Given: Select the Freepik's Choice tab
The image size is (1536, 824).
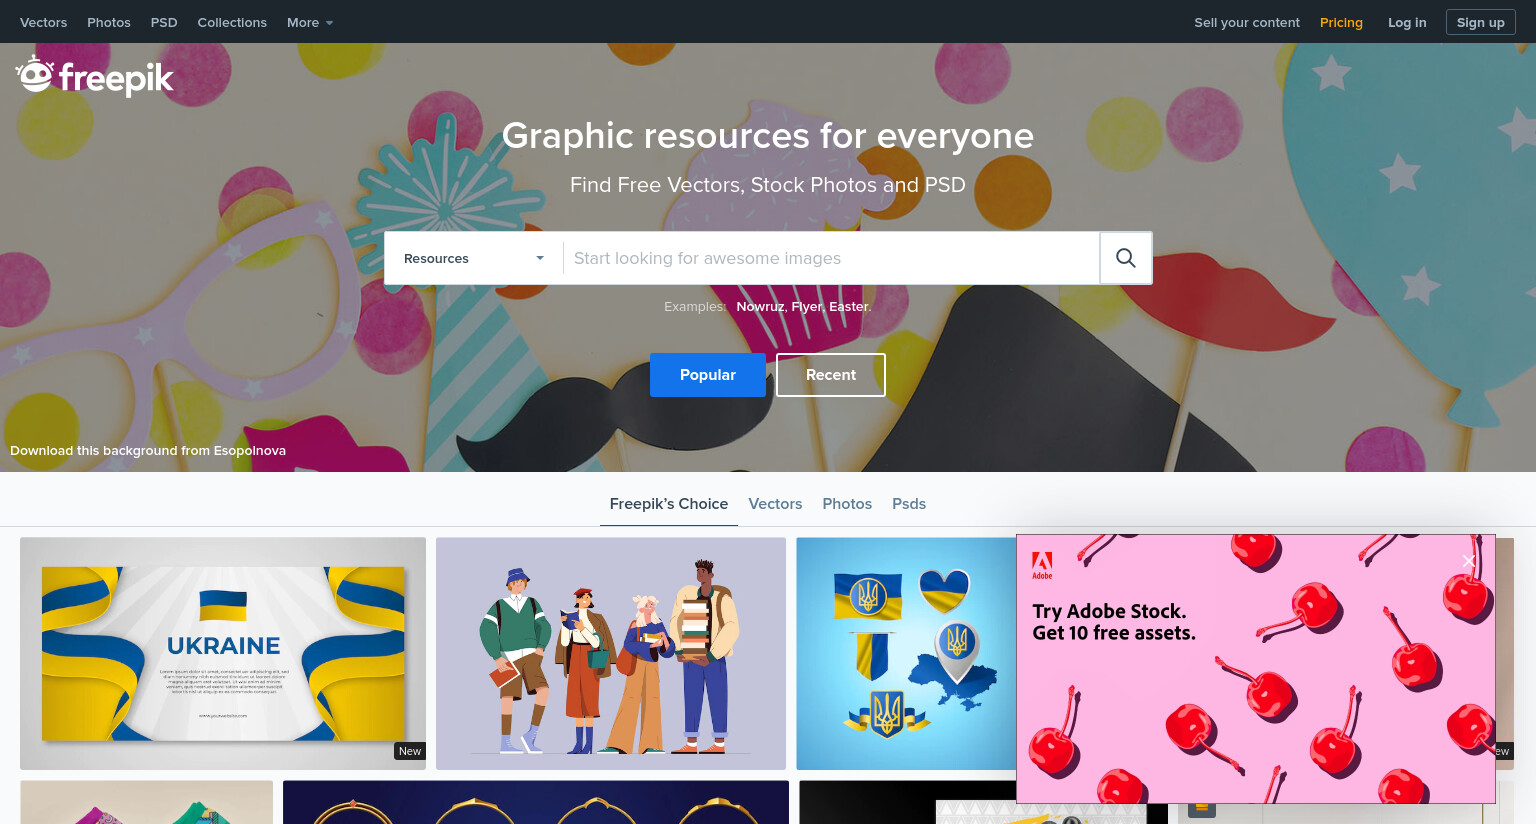Looking at the screenshot, I should pos(669,504).
